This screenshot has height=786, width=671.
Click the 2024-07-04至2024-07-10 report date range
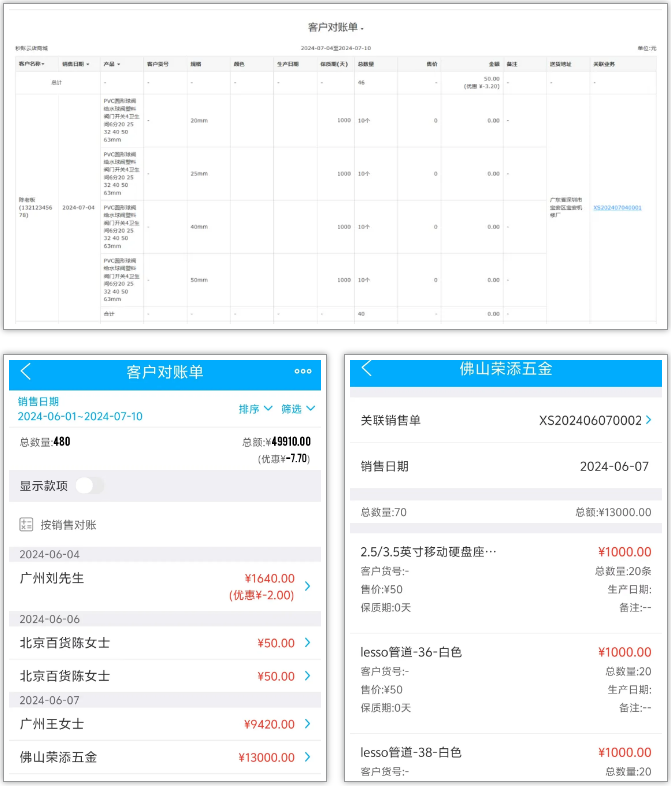(x=336, y=48)
